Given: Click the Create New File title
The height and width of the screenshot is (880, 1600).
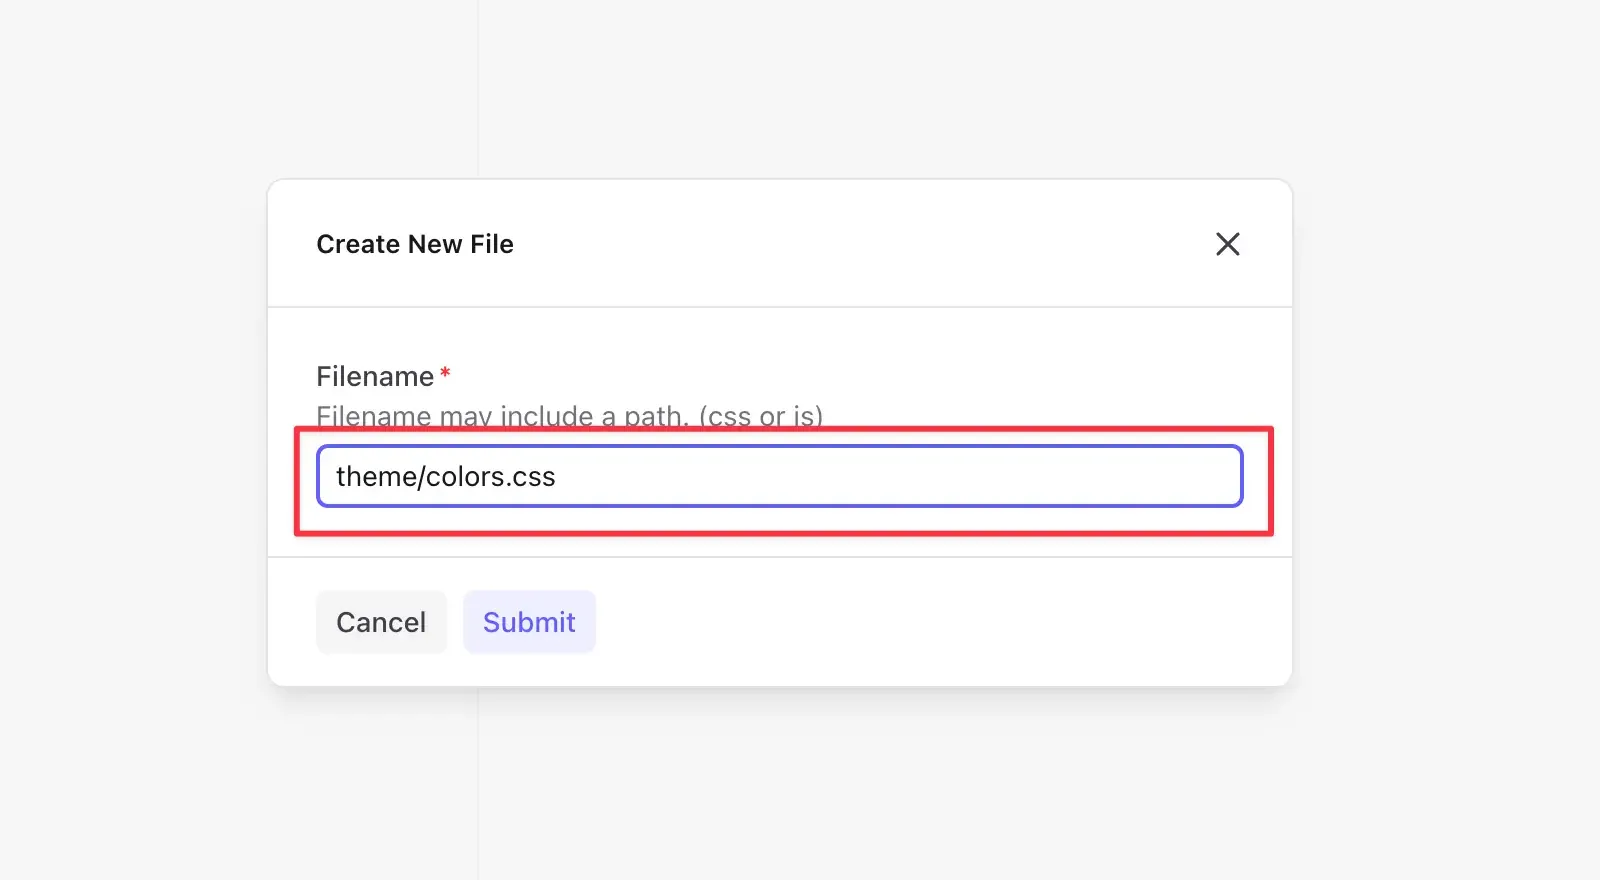Looking at the screenshot, I should [x=415, y=243].
